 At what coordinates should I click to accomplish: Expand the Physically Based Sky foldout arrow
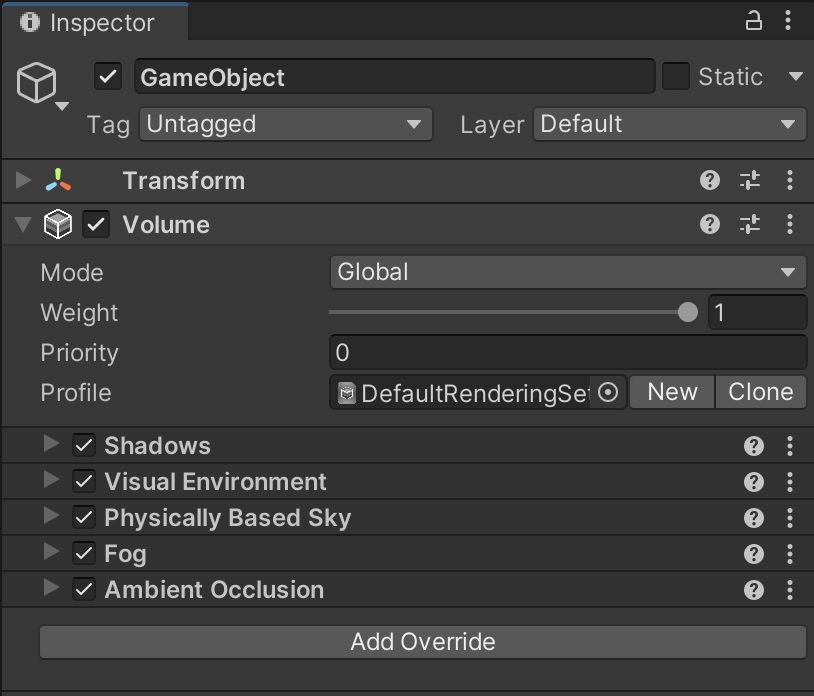tap(51, 517)
